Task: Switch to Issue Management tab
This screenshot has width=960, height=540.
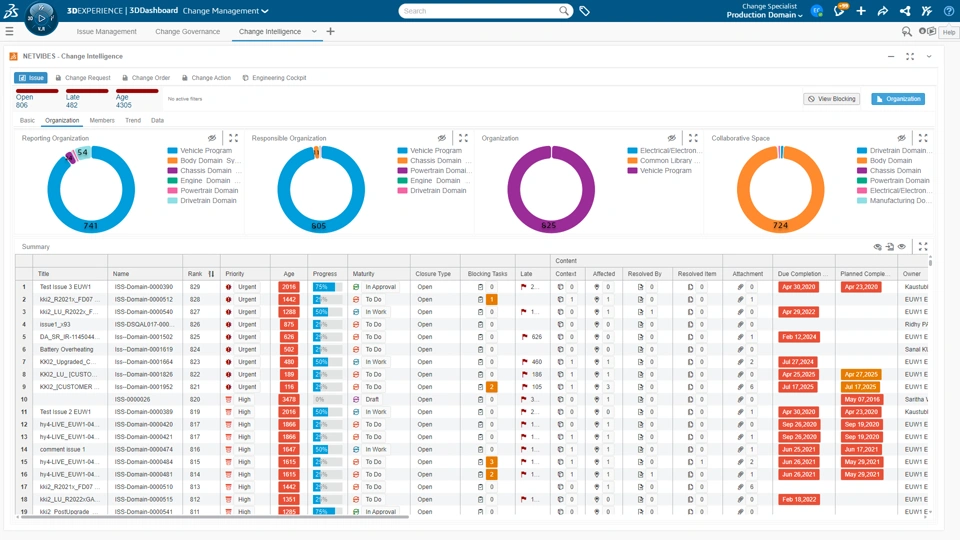Action: (x=107, y=31)
